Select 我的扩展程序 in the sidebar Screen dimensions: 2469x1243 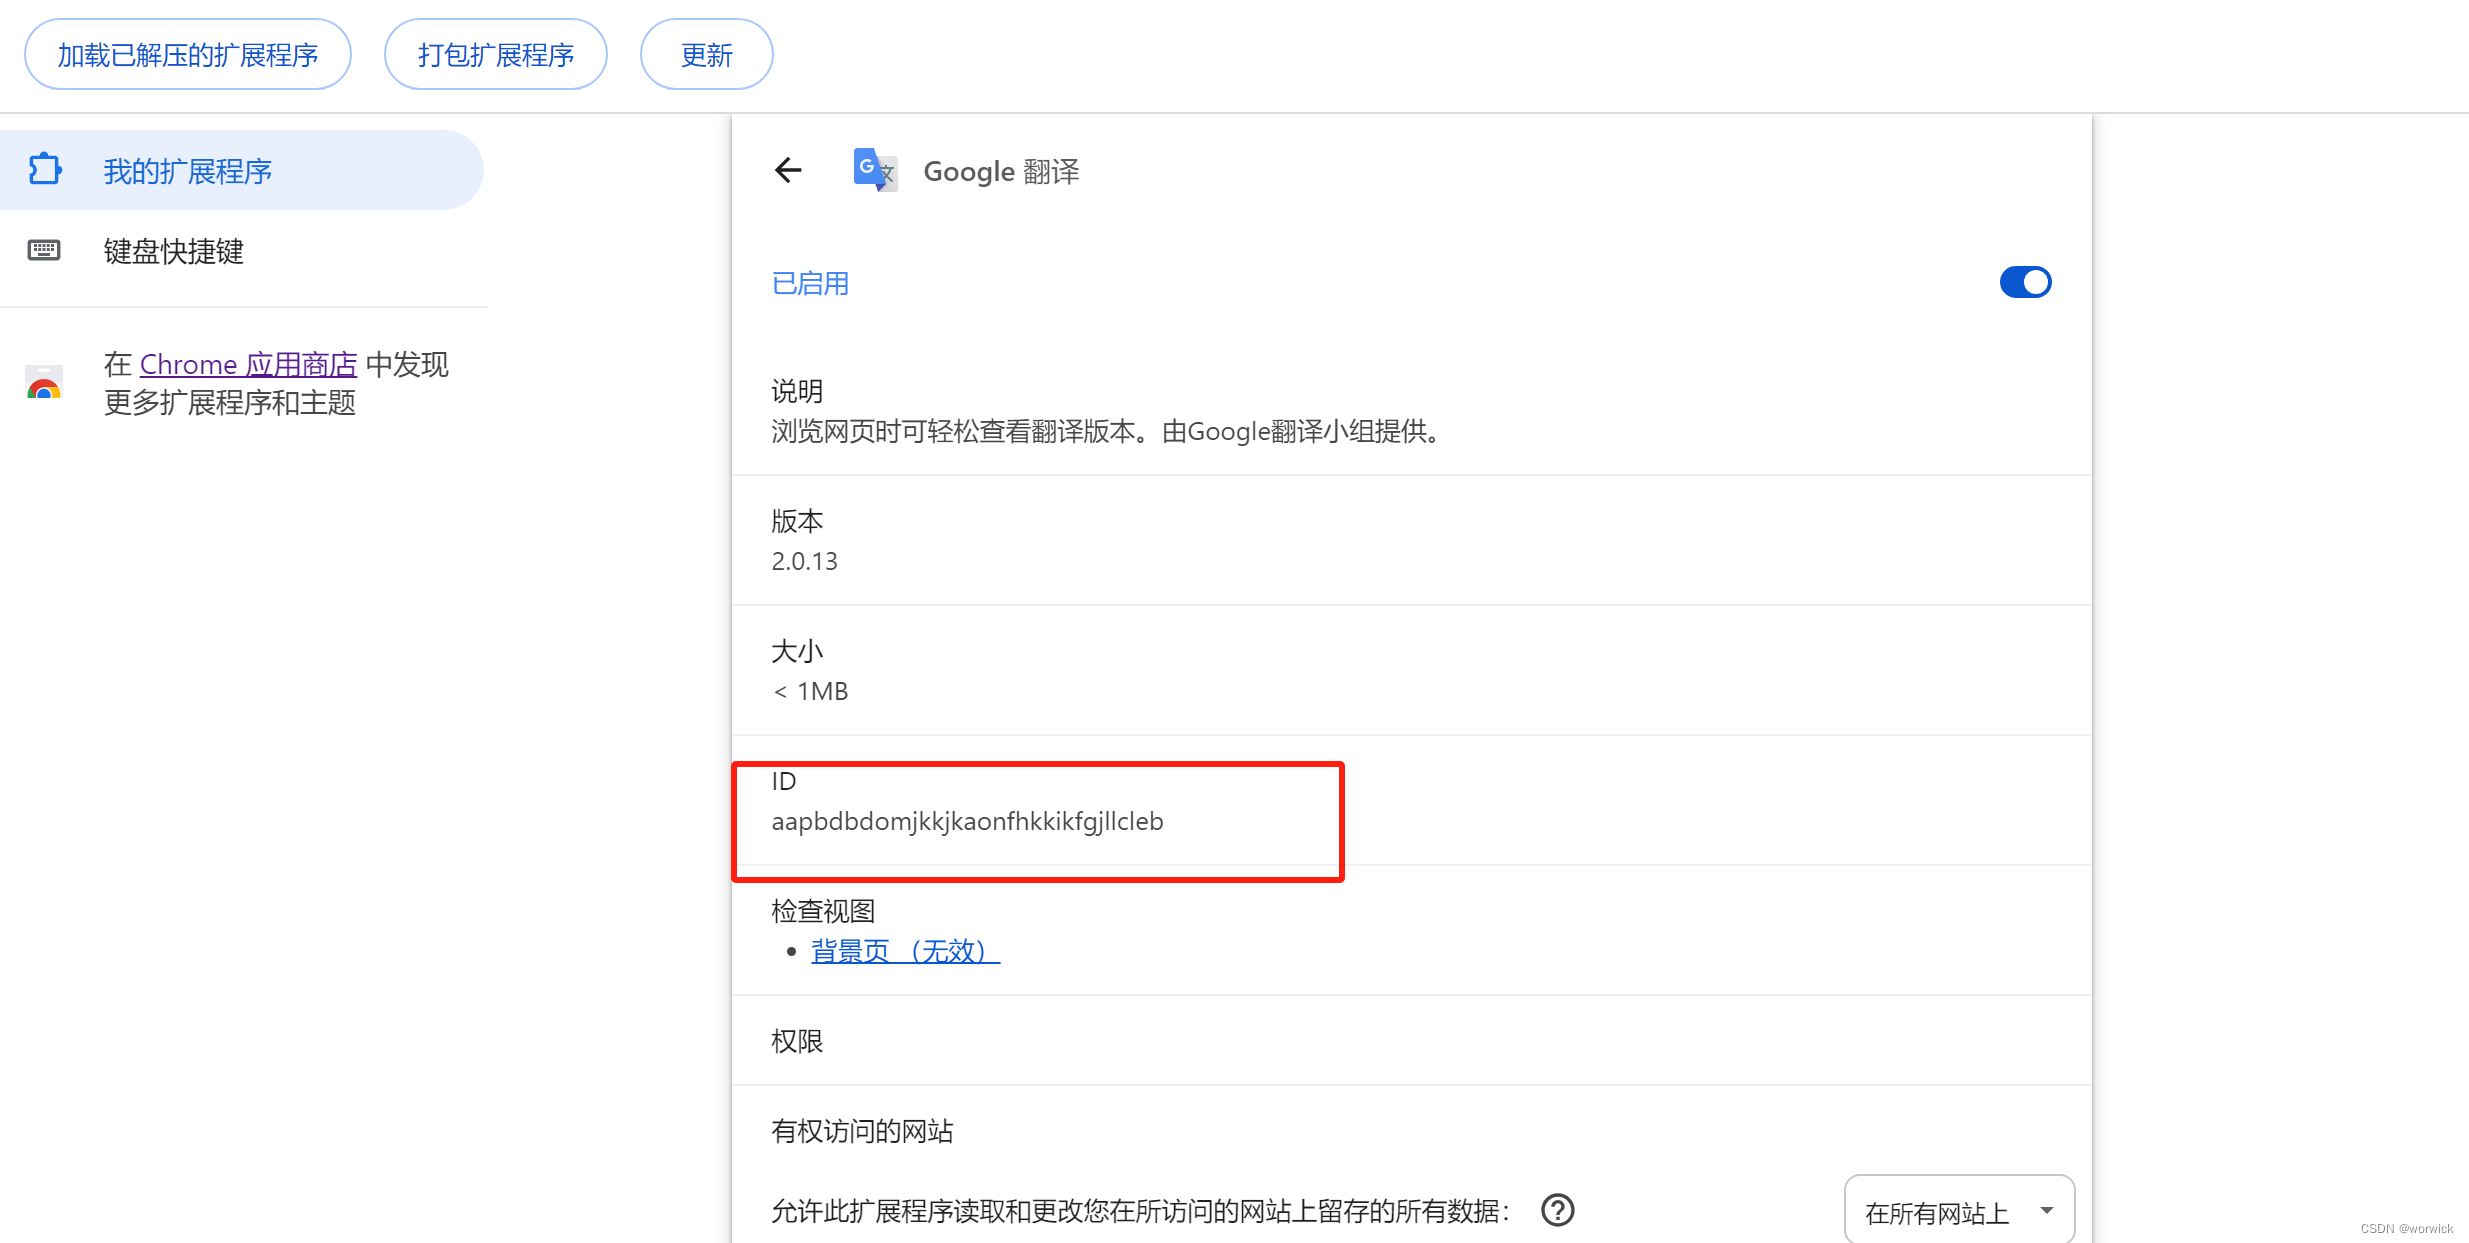coord(188,170)
